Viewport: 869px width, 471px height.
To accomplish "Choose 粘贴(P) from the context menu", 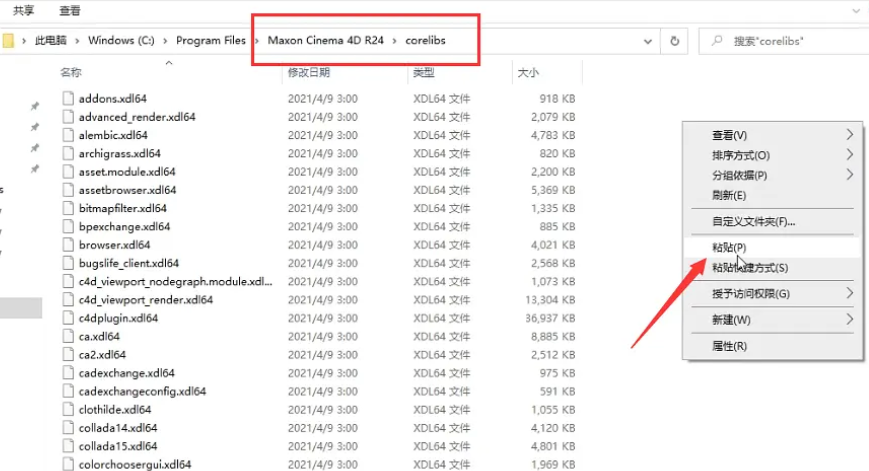I will tap(772, 247).
